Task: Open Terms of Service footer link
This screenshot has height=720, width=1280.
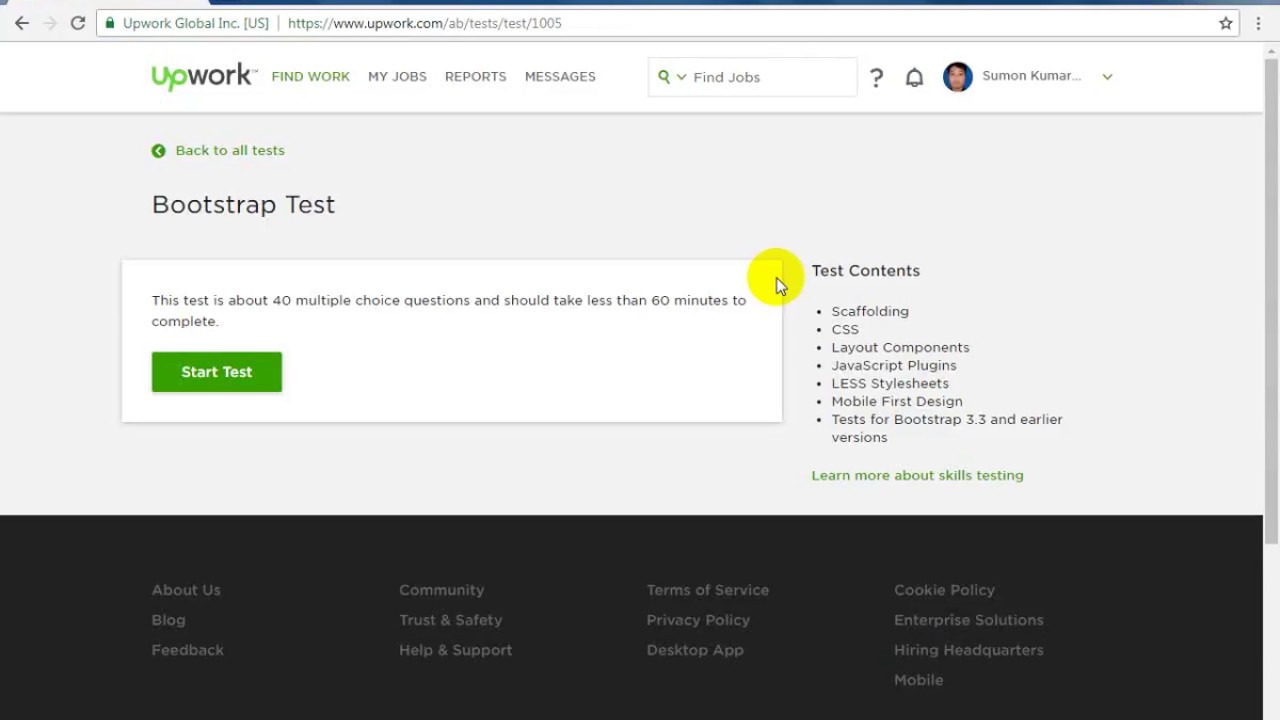Action: point(707,590)
